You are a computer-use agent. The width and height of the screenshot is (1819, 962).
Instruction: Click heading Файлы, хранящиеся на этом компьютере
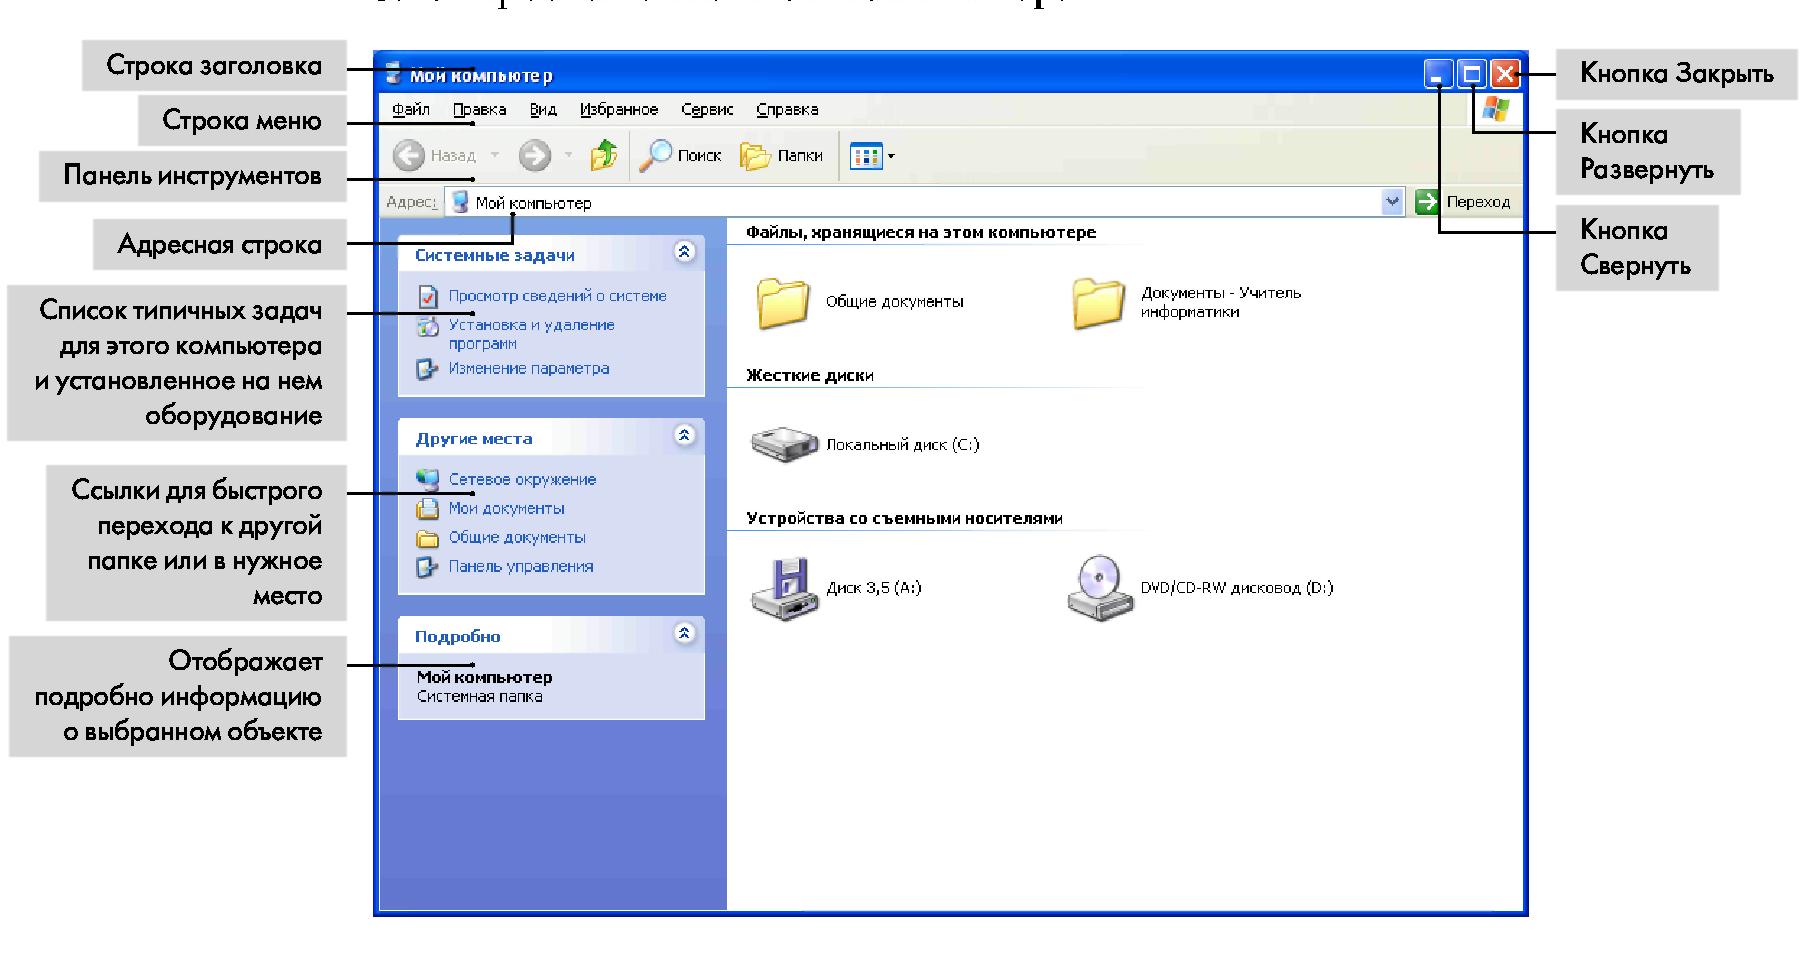click(x=921, y=233)
